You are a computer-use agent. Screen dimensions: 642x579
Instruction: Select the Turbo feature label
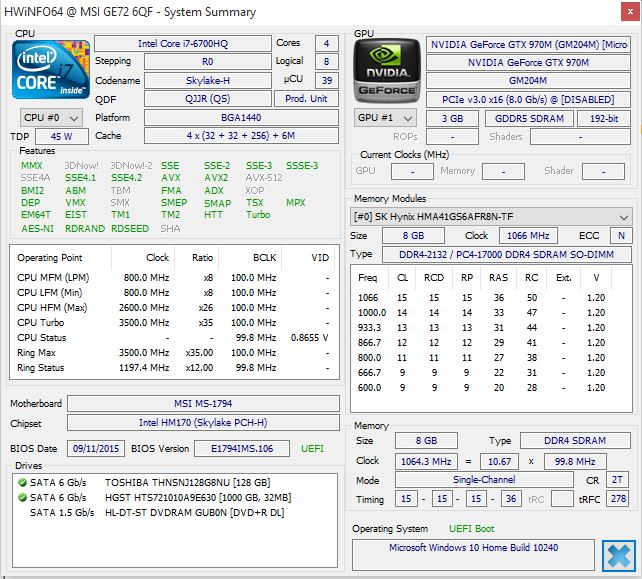(258, 215)
